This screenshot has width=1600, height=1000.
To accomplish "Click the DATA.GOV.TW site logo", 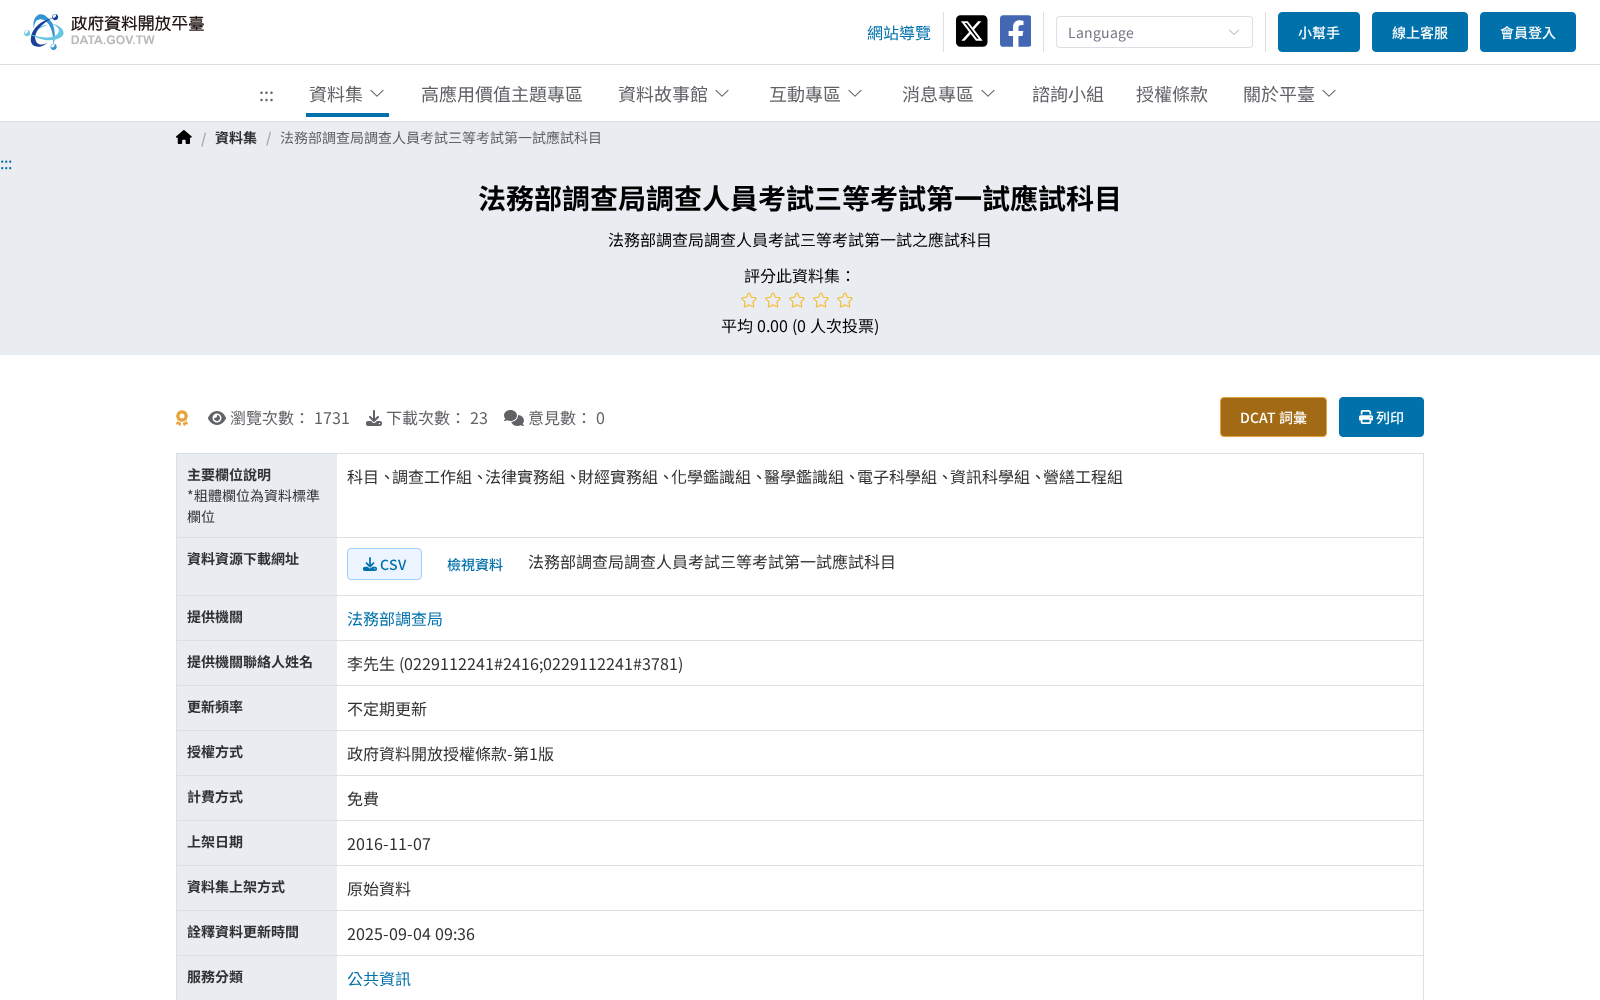I will tap(114, 31).
